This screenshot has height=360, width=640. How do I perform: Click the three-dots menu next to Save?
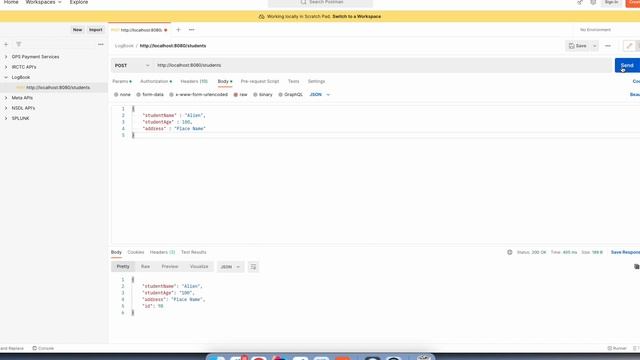click(x=608, y=46)
